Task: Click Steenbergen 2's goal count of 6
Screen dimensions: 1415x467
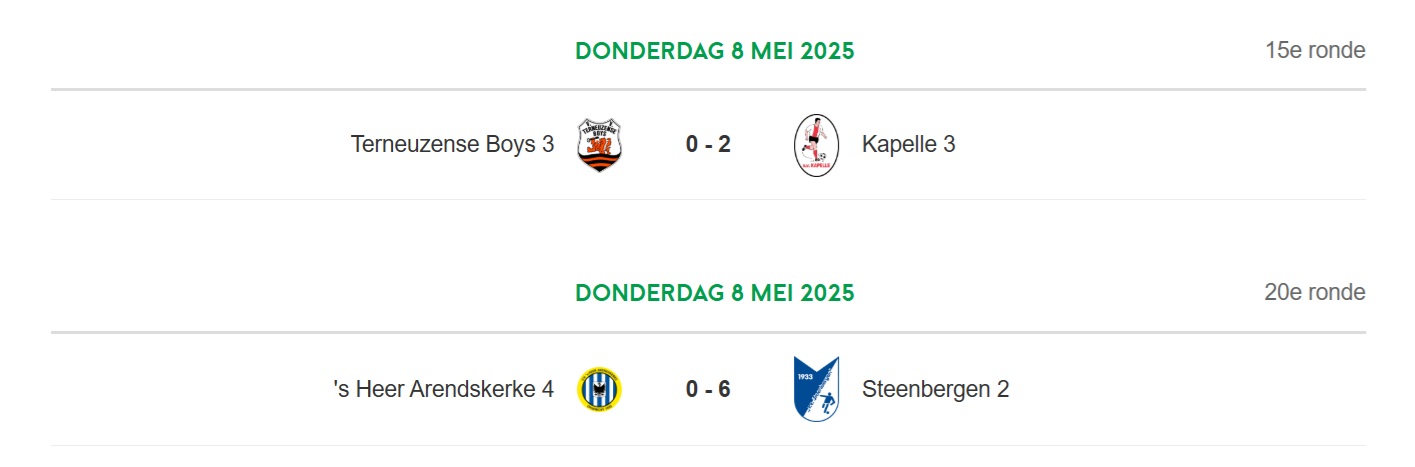Action: point(724,389)
